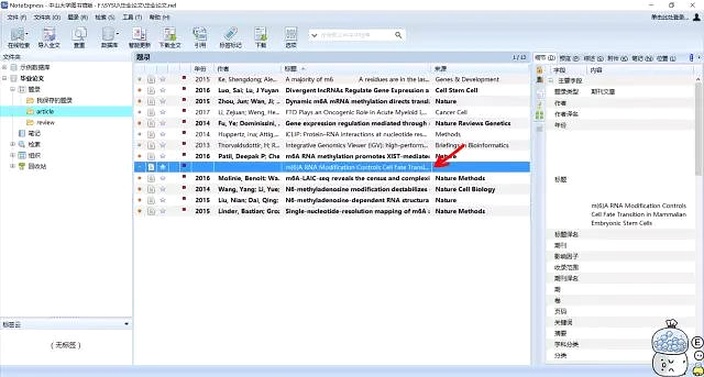Click the star on the selected m(6)A row
The height and width of the screenshot is (377, 704).
point(163,167)
